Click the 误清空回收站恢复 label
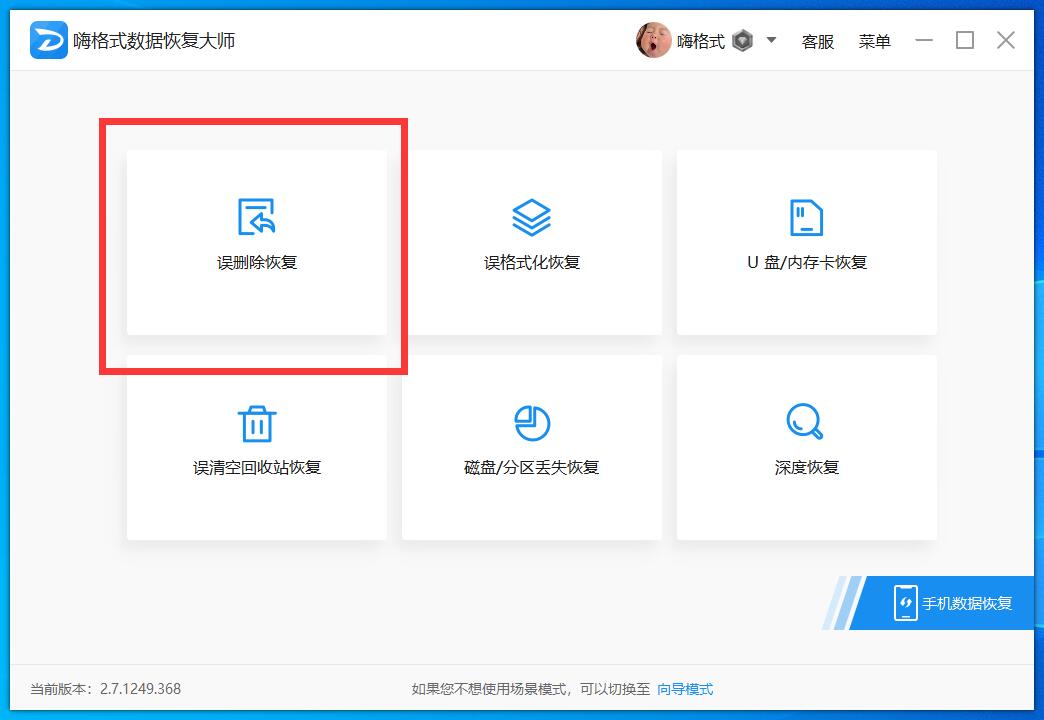The image size is (1044, 720). pyautogui.click(x=257, y=468)
